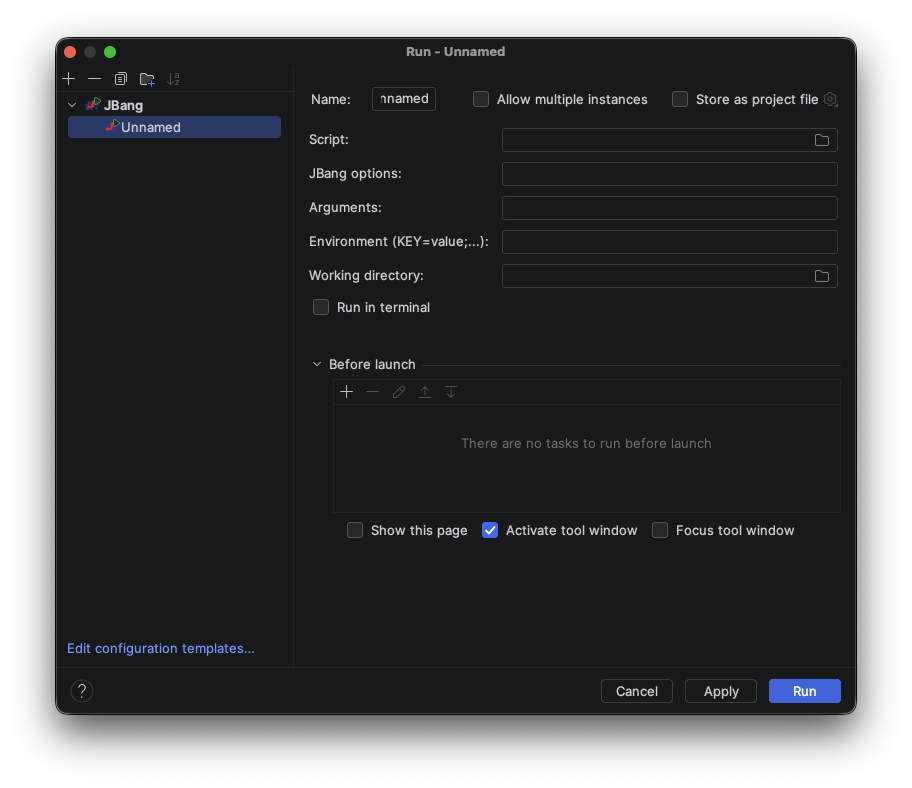The width and height of the screenshot is (912, 788).
Task: Remove a Before launch task
Action: [372, 392]
